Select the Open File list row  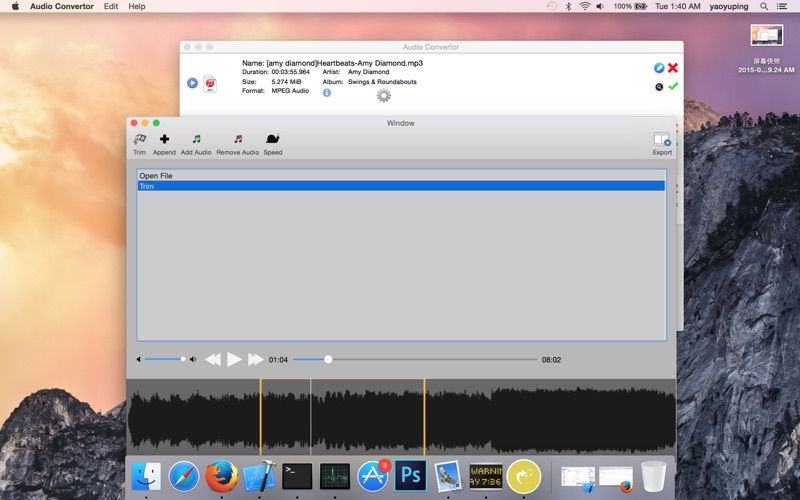[401, 176]
